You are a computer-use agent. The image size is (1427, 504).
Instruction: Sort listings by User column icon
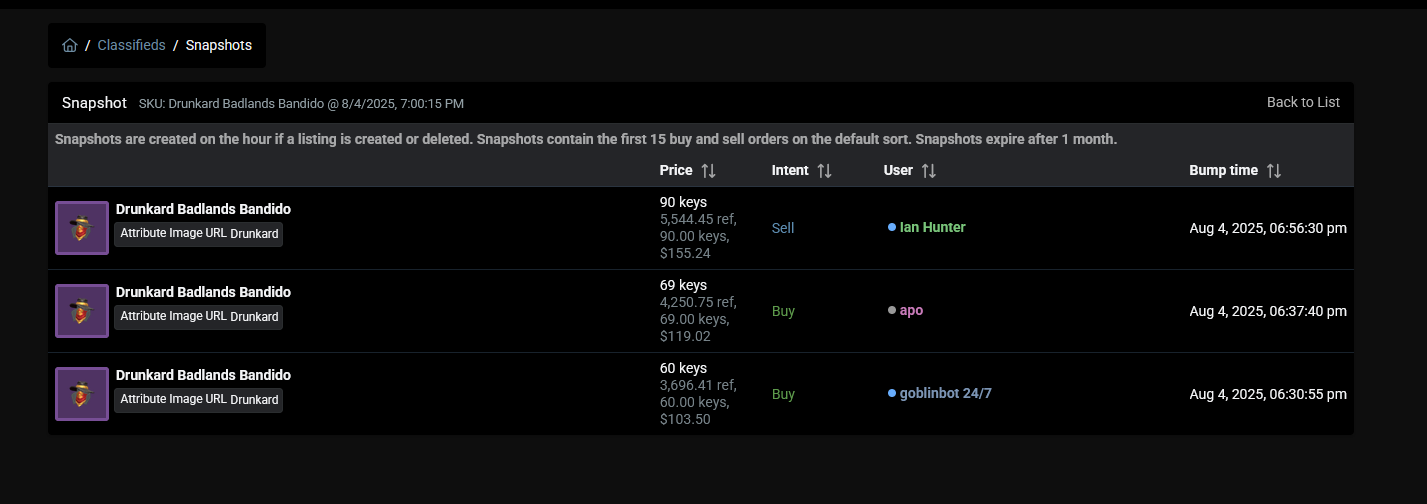pos(928,171)
